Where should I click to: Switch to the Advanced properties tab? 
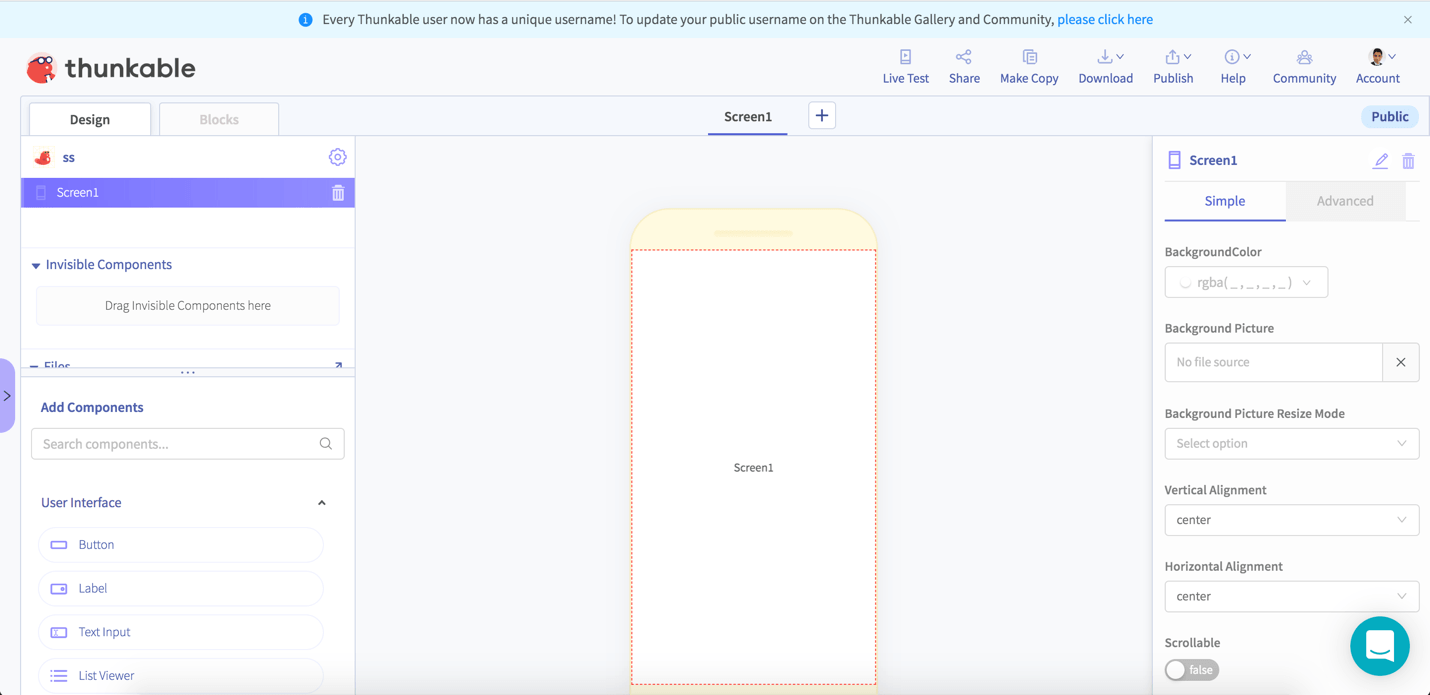[1344, 201]
